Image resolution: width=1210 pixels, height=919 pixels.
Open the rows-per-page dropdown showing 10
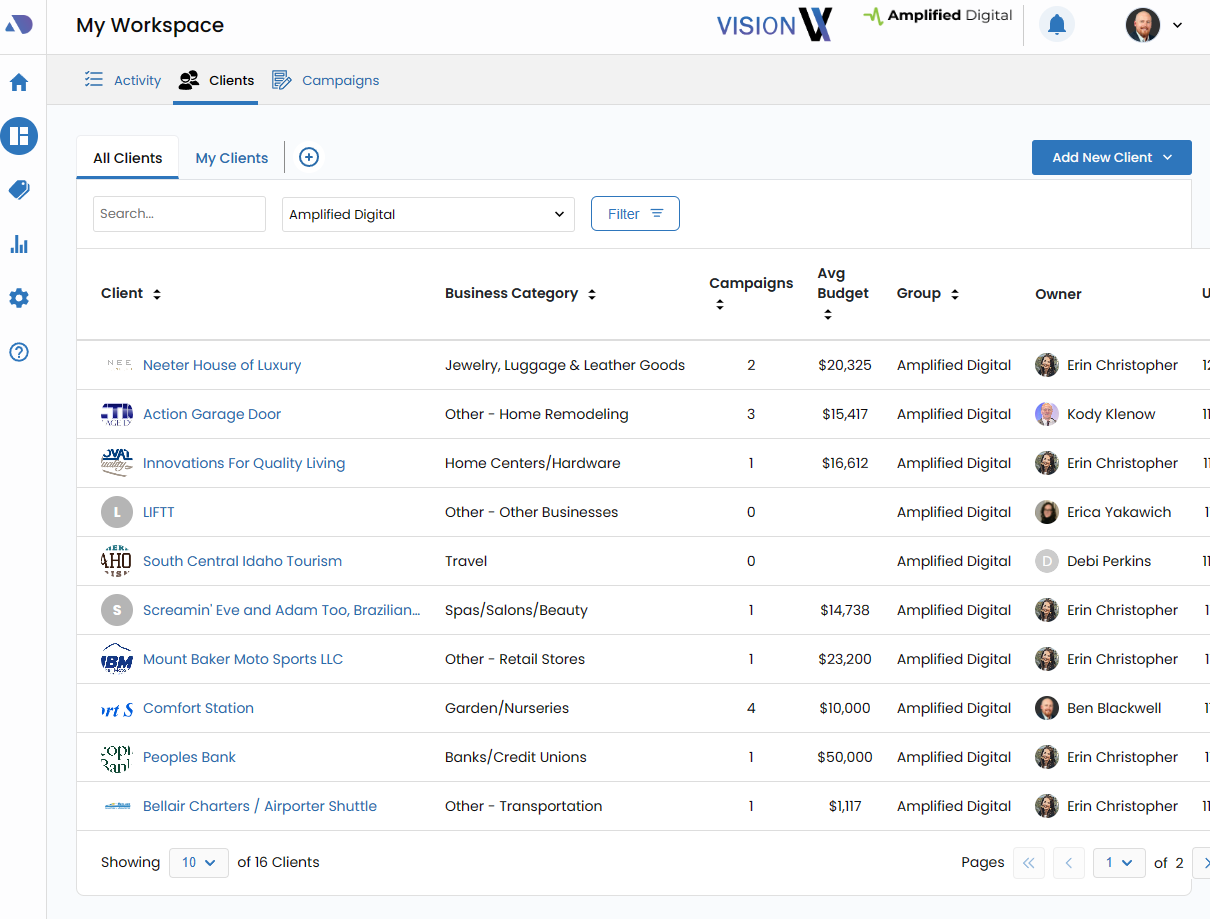point(199,862)
